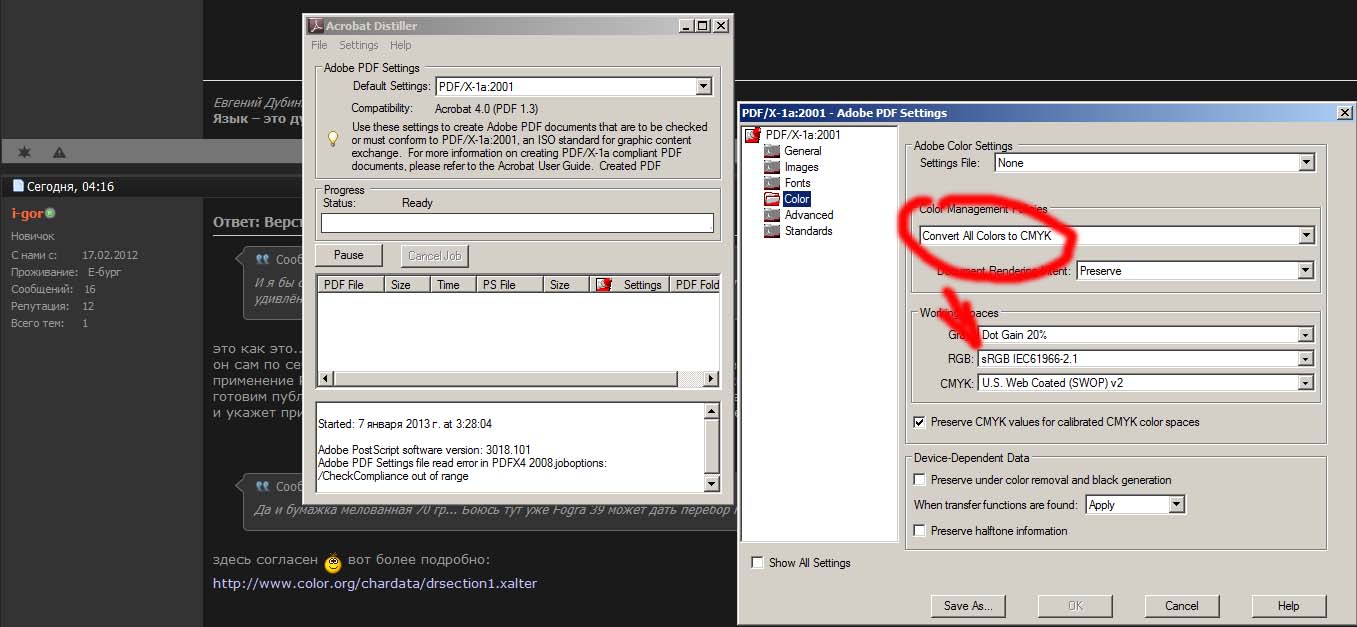
Task: Click the Save As... button
Action: pos(968,606)
